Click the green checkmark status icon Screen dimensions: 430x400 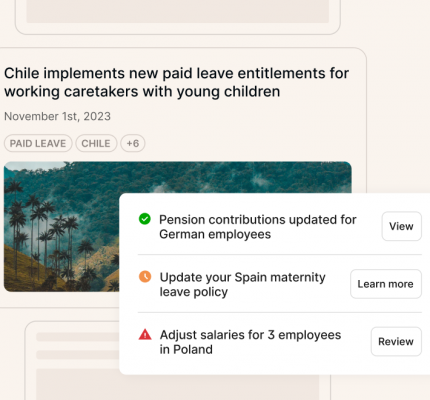click(x=145, y=219)
